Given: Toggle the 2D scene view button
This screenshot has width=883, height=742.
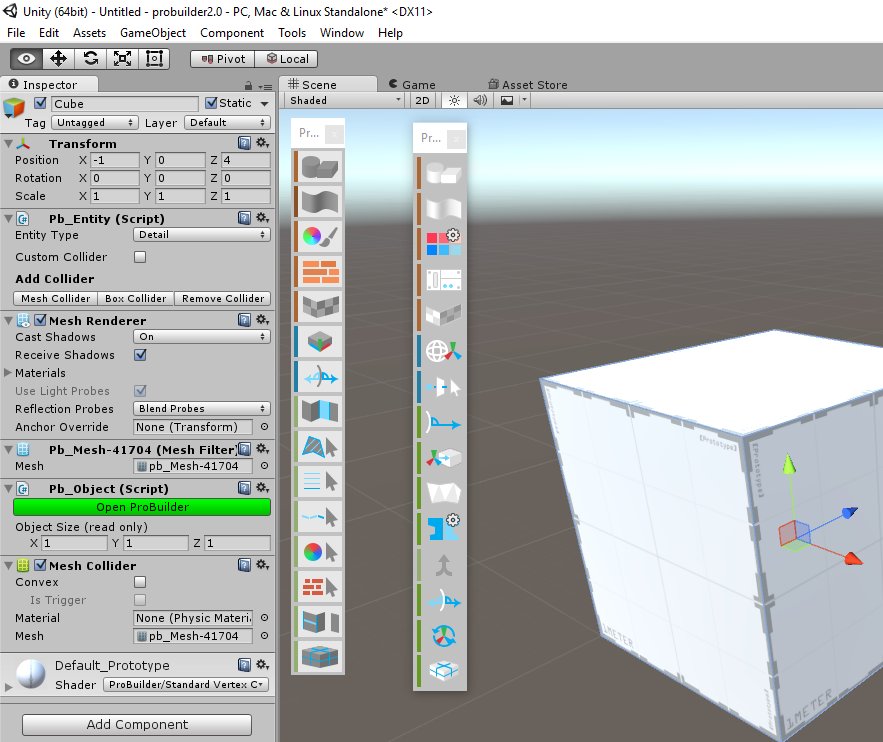Looking at the screenshot, I should (422, 100).
